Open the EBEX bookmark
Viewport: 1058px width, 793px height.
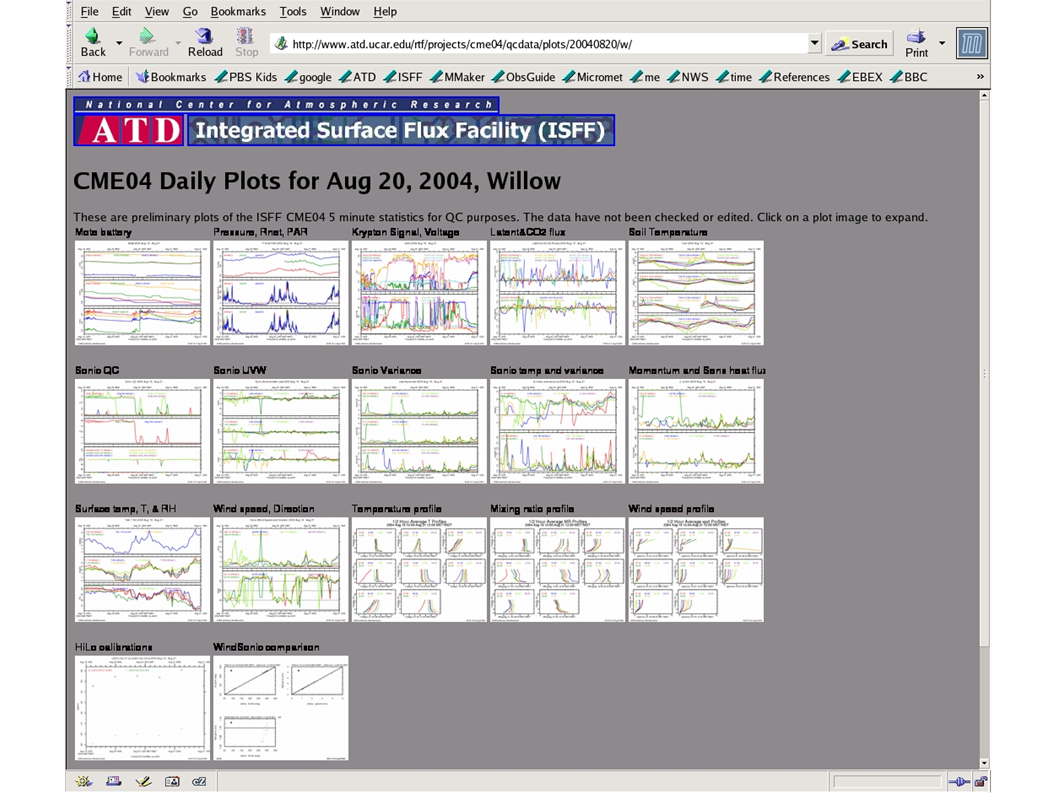[860, 77]
